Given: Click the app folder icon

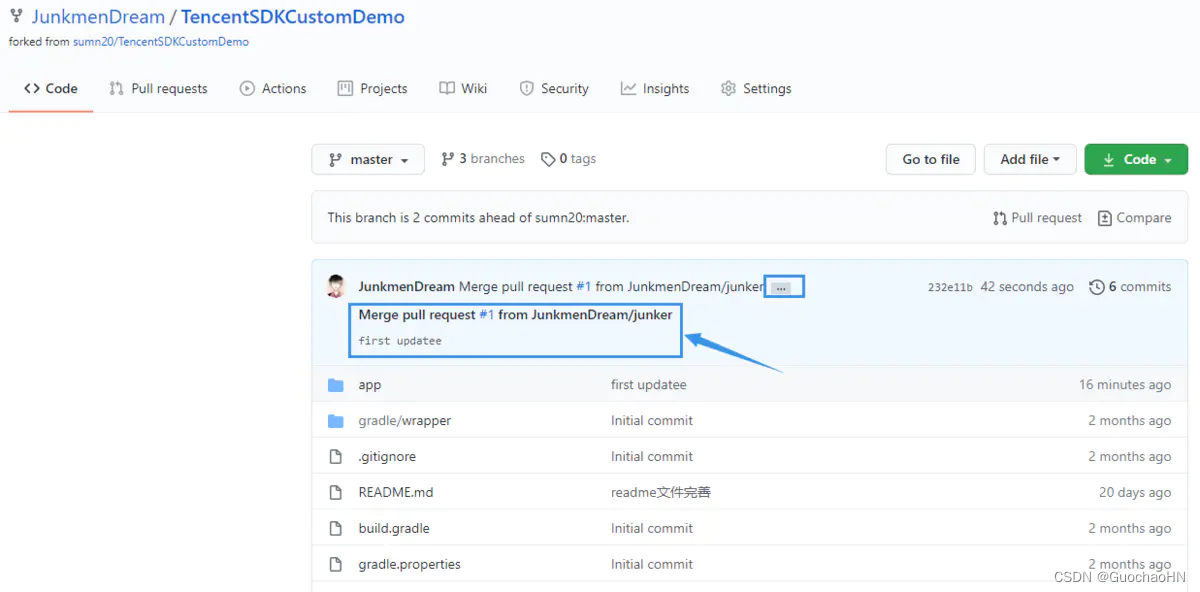Looking at the screenshot, I should pyautogui.click(x=336, y=385).
